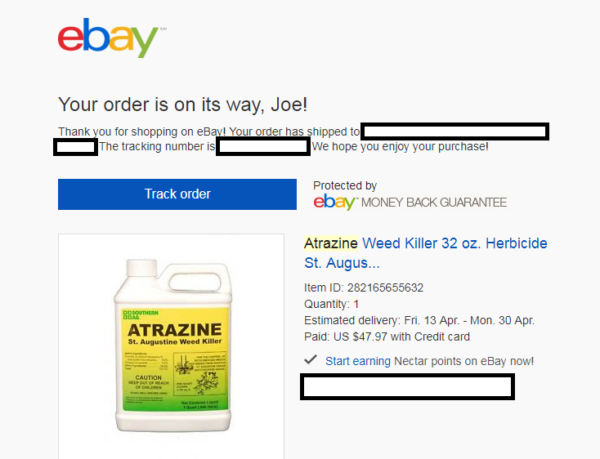Viewport: 600px width, 459px height.
Task: Click the redacted shipping address box
Action: tap(455, 132)
